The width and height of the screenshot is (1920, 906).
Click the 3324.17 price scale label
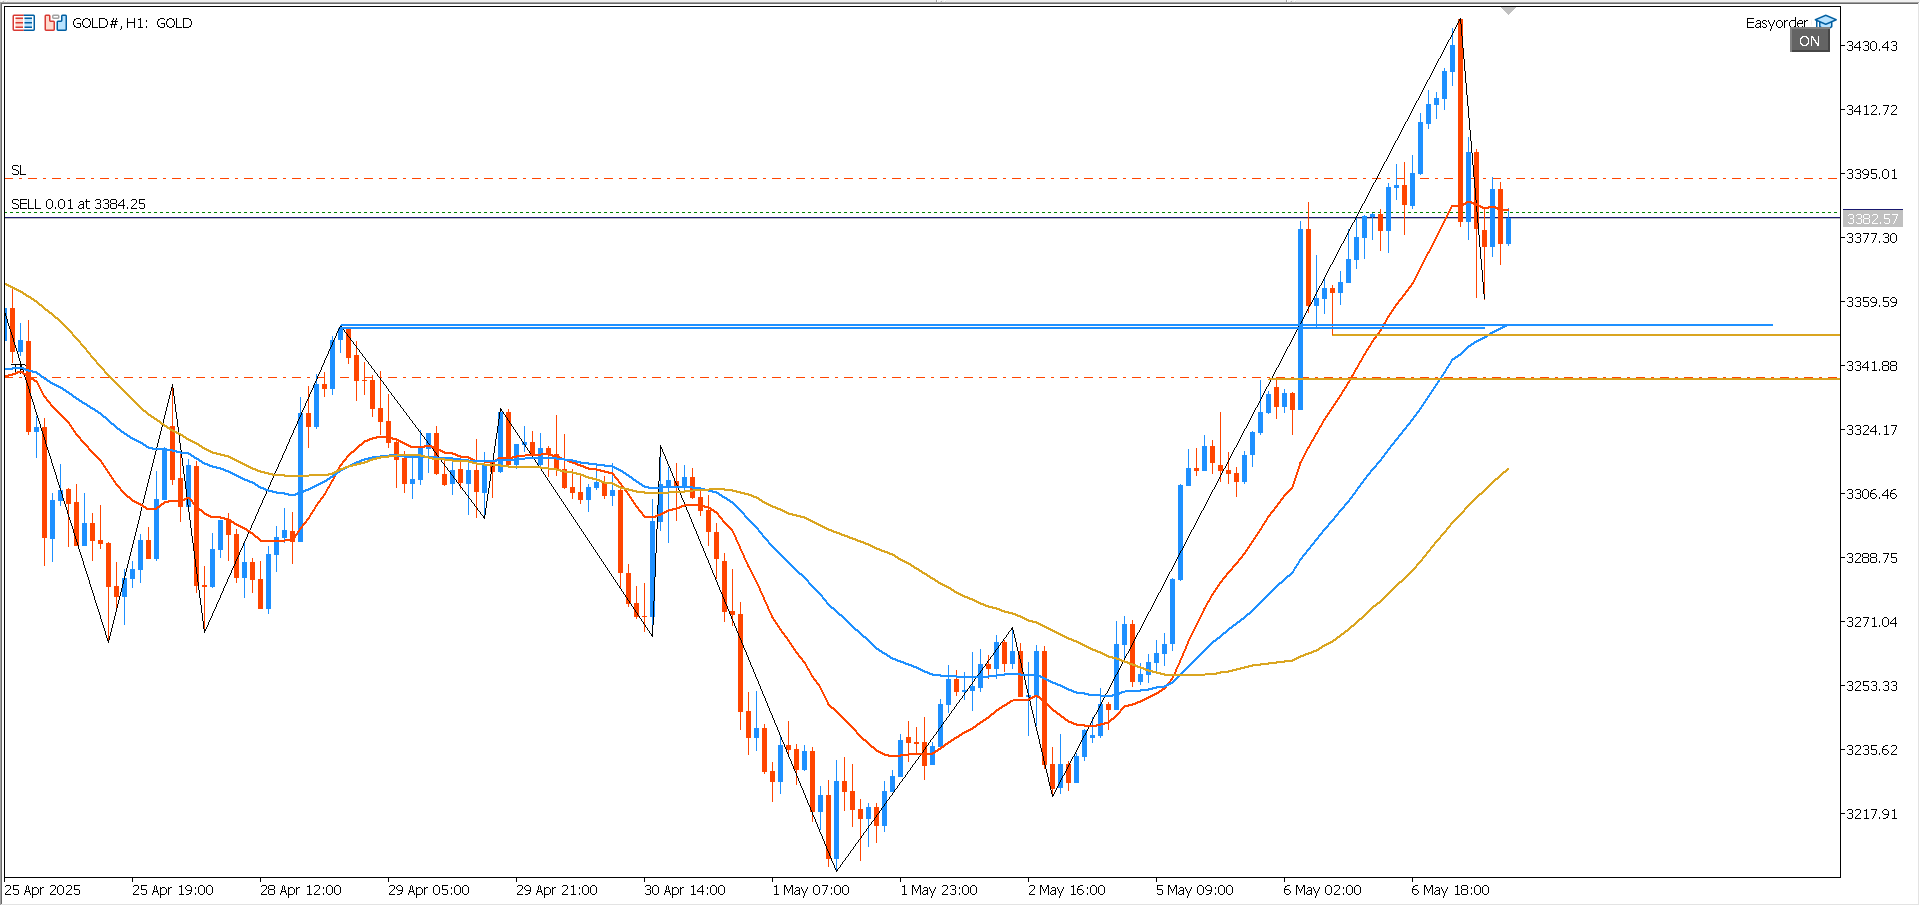(1871, 430)
